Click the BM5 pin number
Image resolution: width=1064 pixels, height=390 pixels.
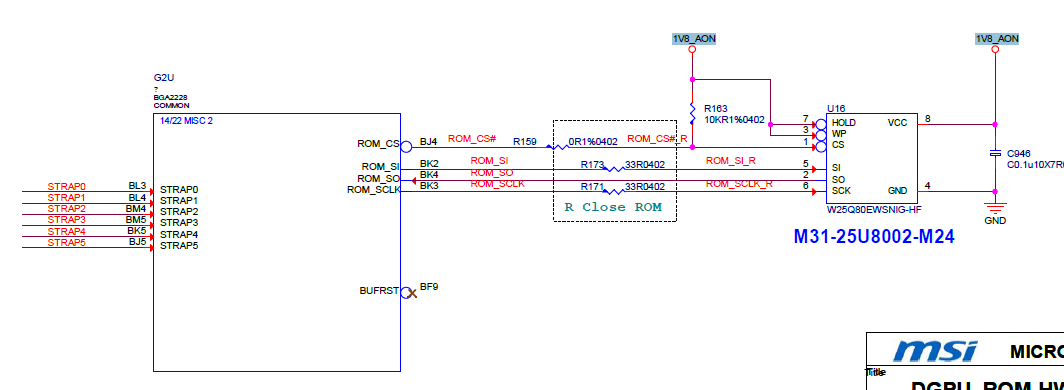136,219
